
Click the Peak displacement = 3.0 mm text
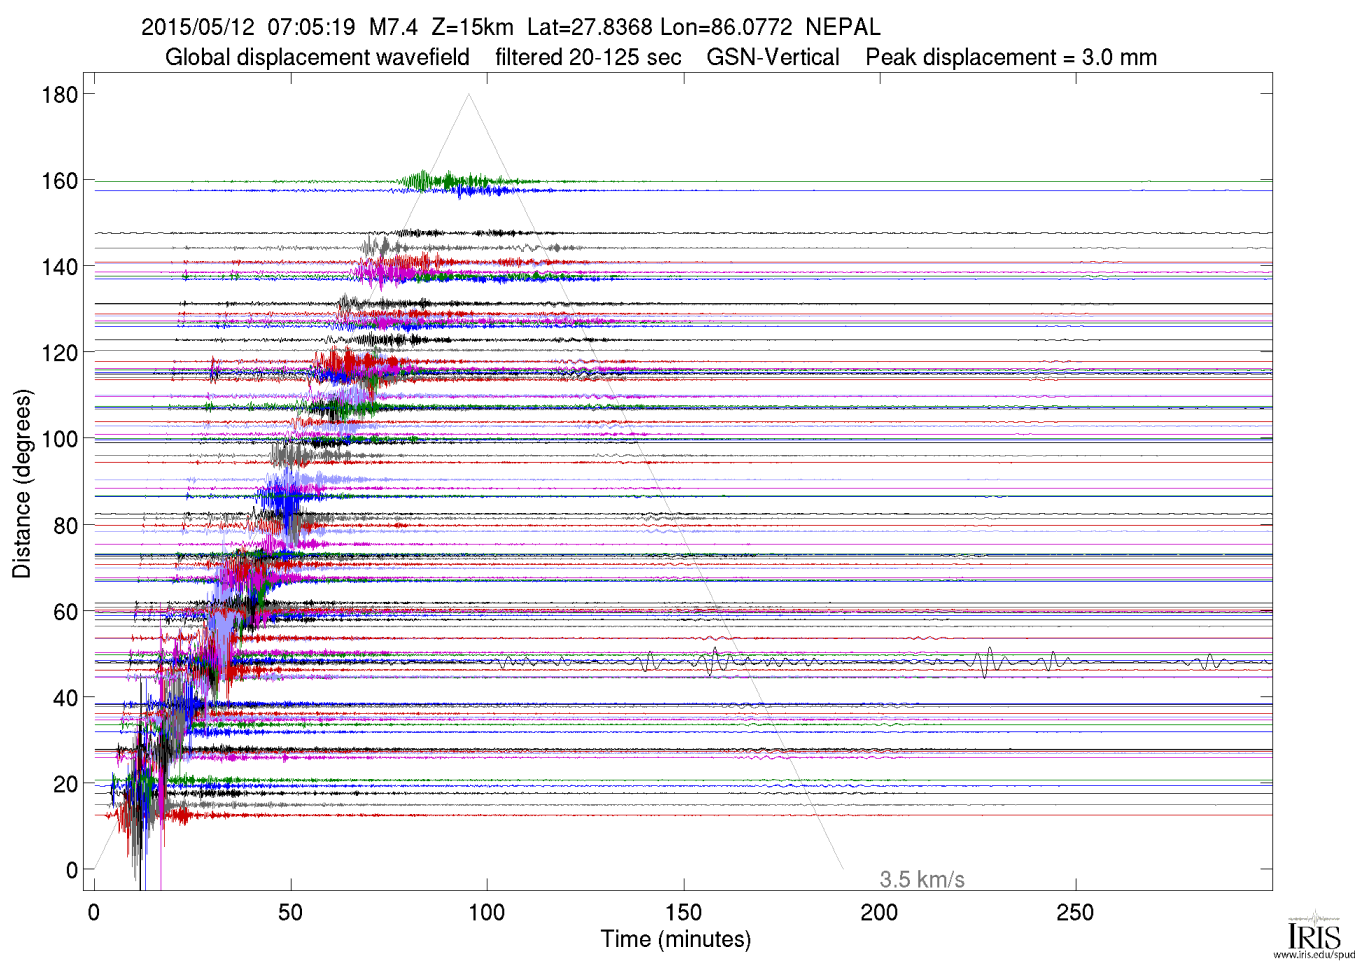tap(1010, 57)
